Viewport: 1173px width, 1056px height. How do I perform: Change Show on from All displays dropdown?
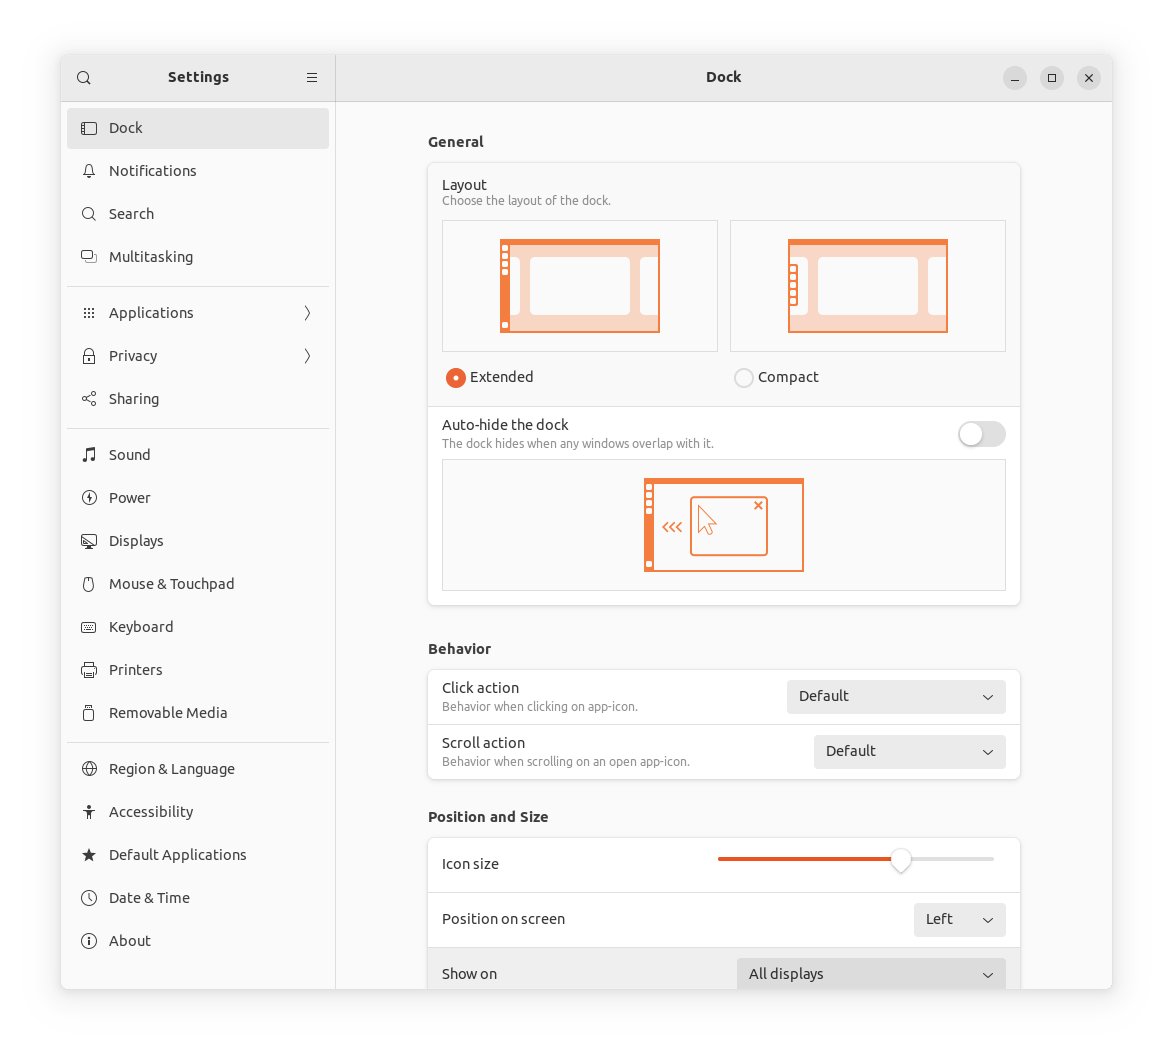tap(869, 973)
